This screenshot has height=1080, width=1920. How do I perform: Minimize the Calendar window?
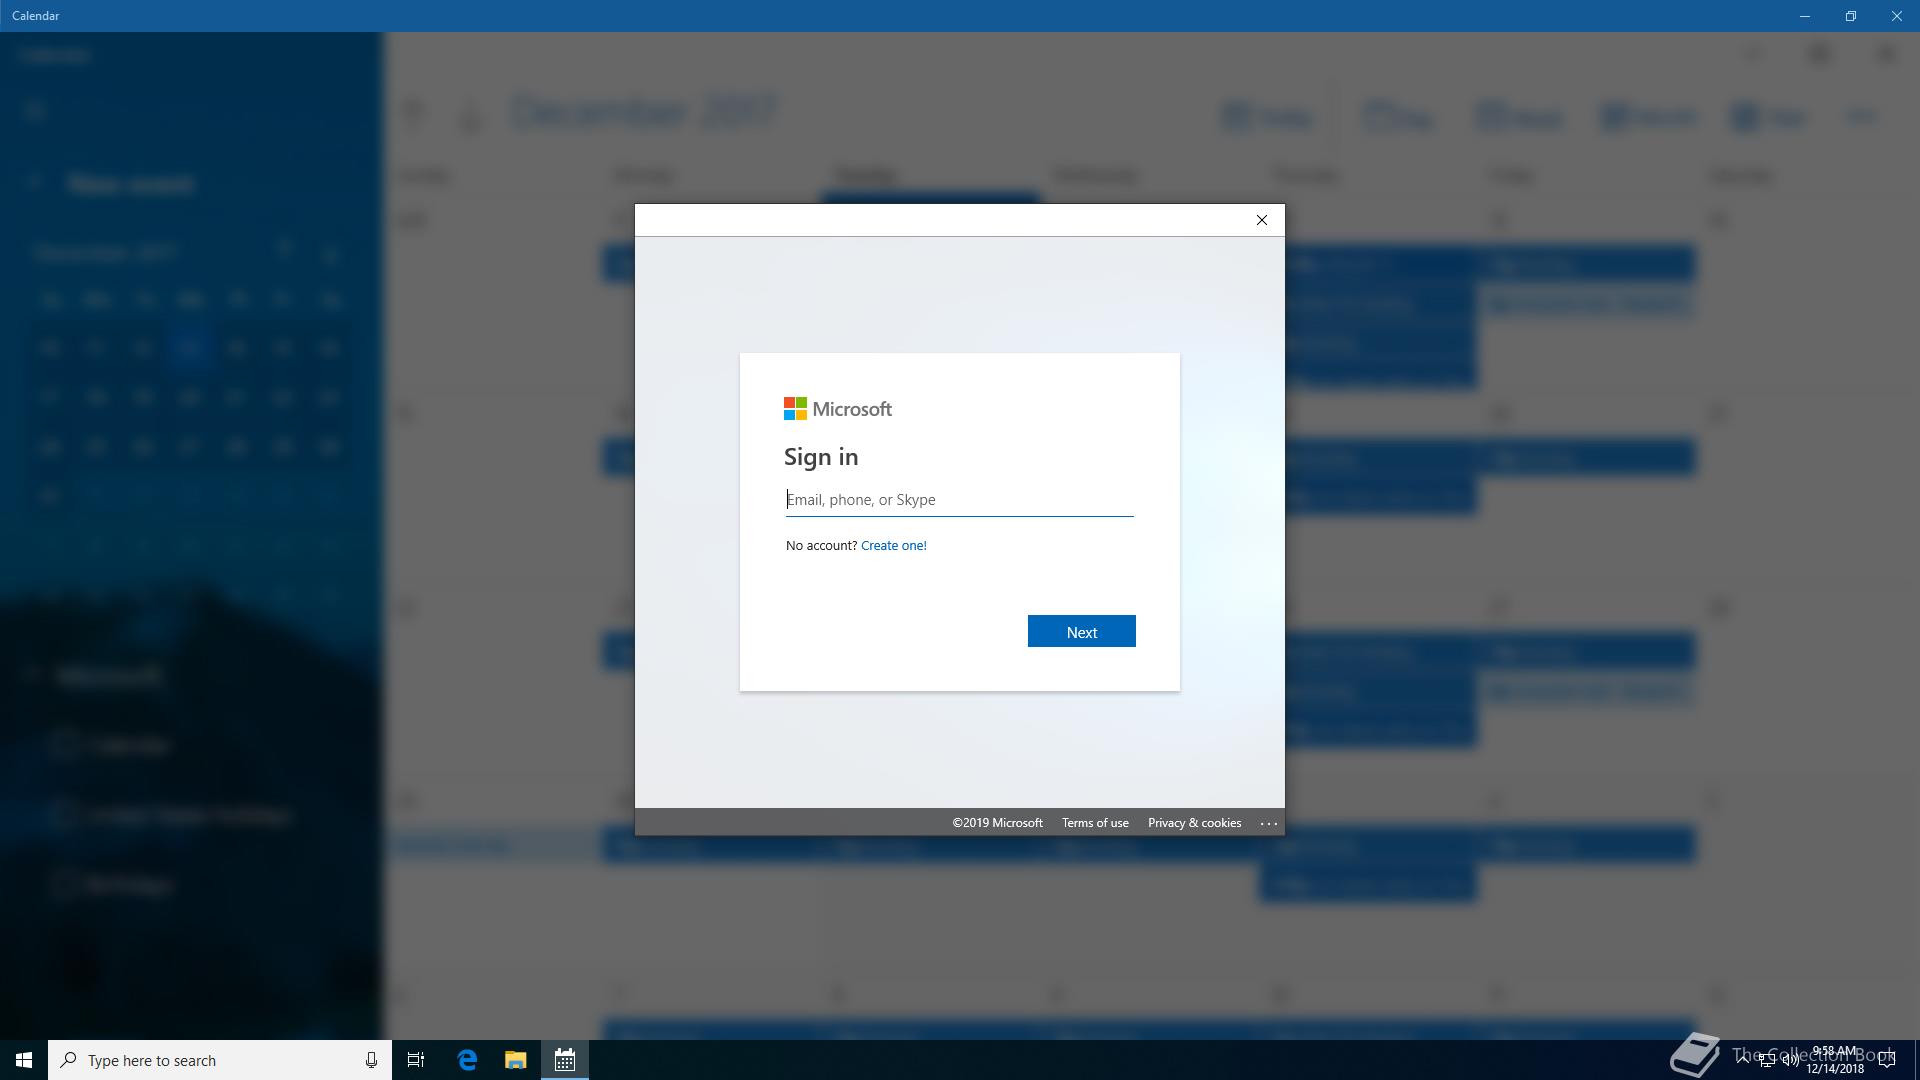click(1805, 16)
